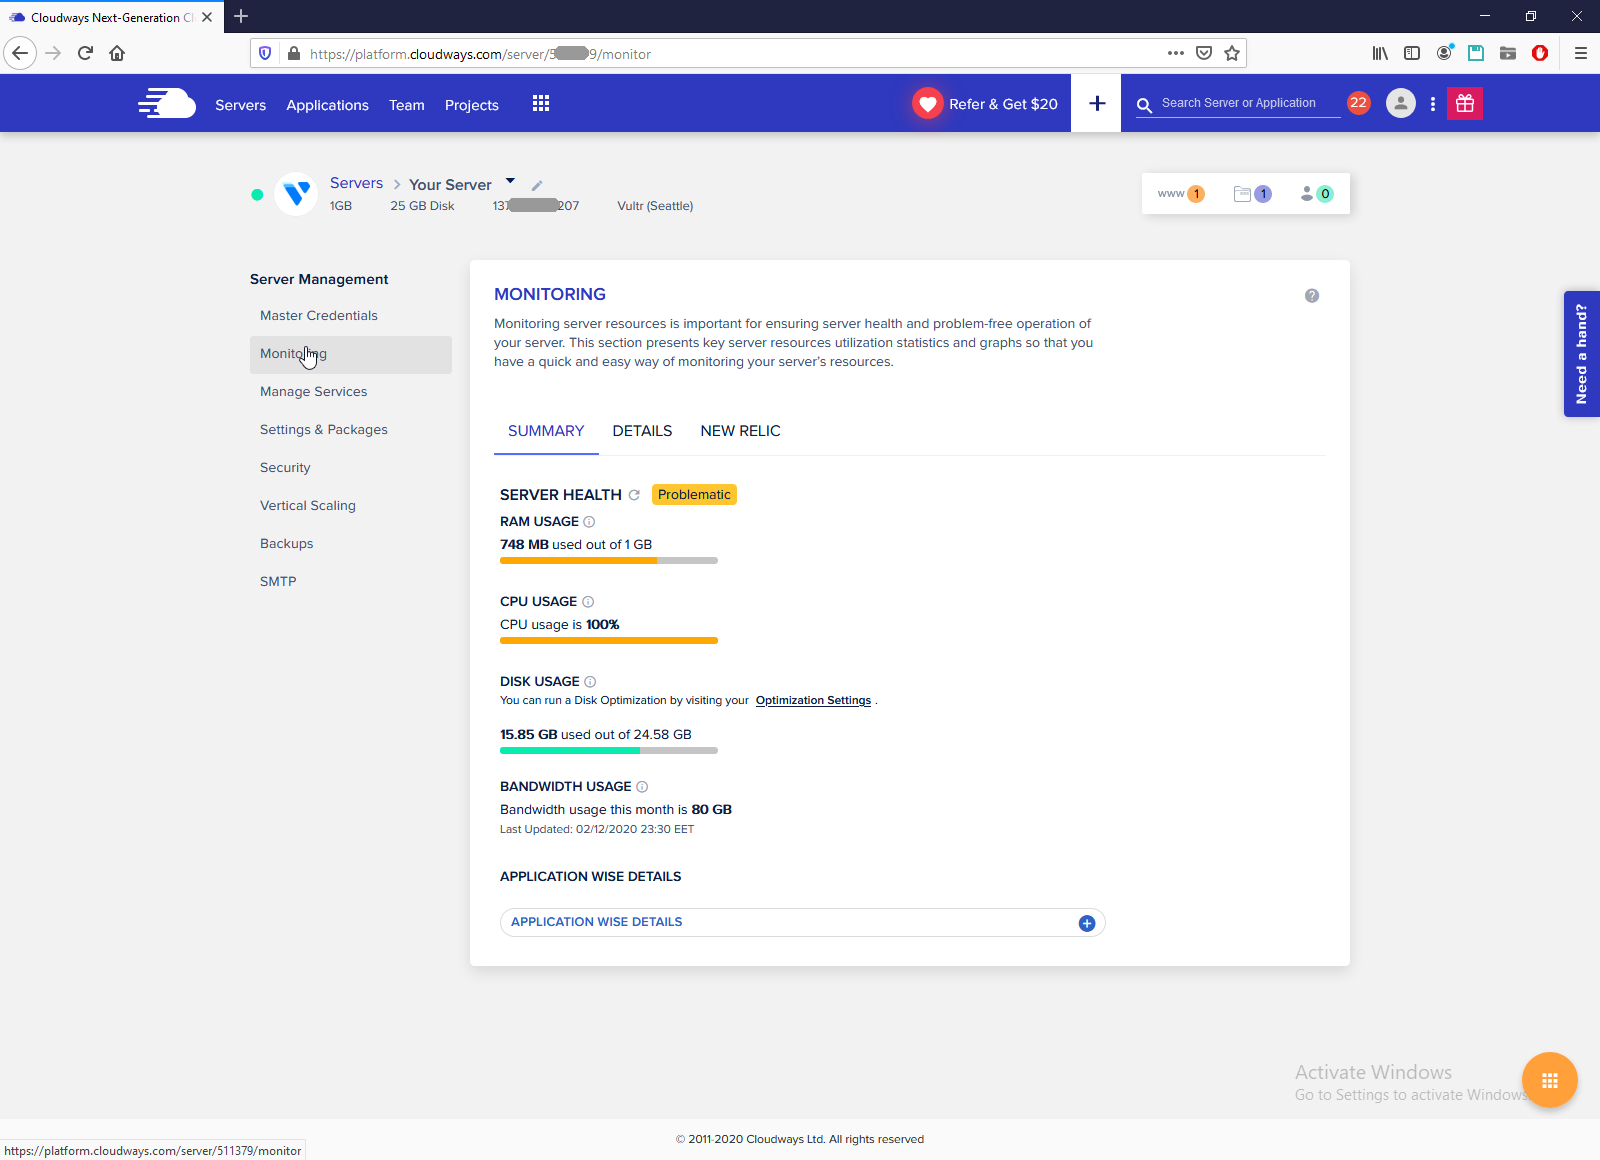Open the Need a hand? side tab
The width and height of the screenshot is (1600, 1160).
coord(1582,354)
